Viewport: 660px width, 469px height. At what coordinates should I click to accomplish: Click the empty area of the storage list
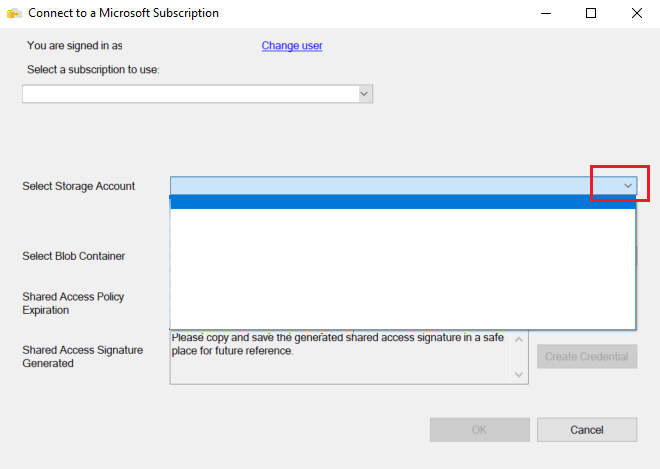pos(400,268)
